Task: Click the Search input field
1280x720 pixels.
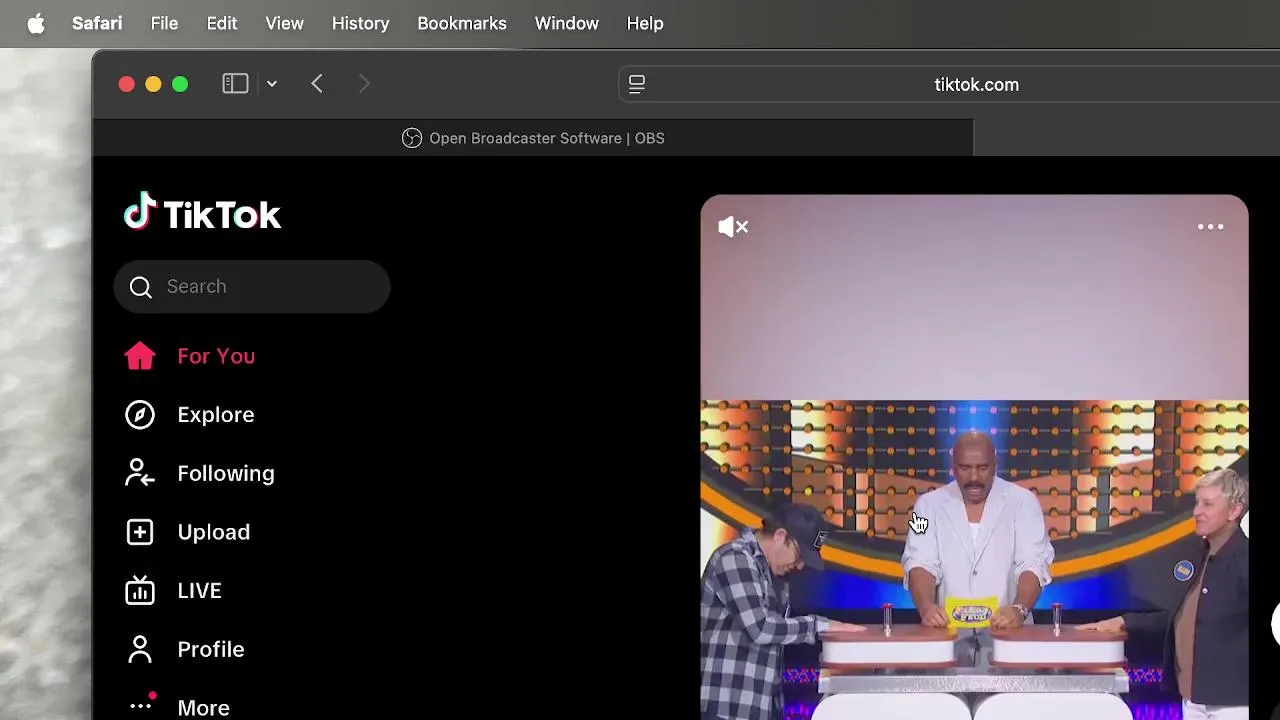Action: (252, 287)
